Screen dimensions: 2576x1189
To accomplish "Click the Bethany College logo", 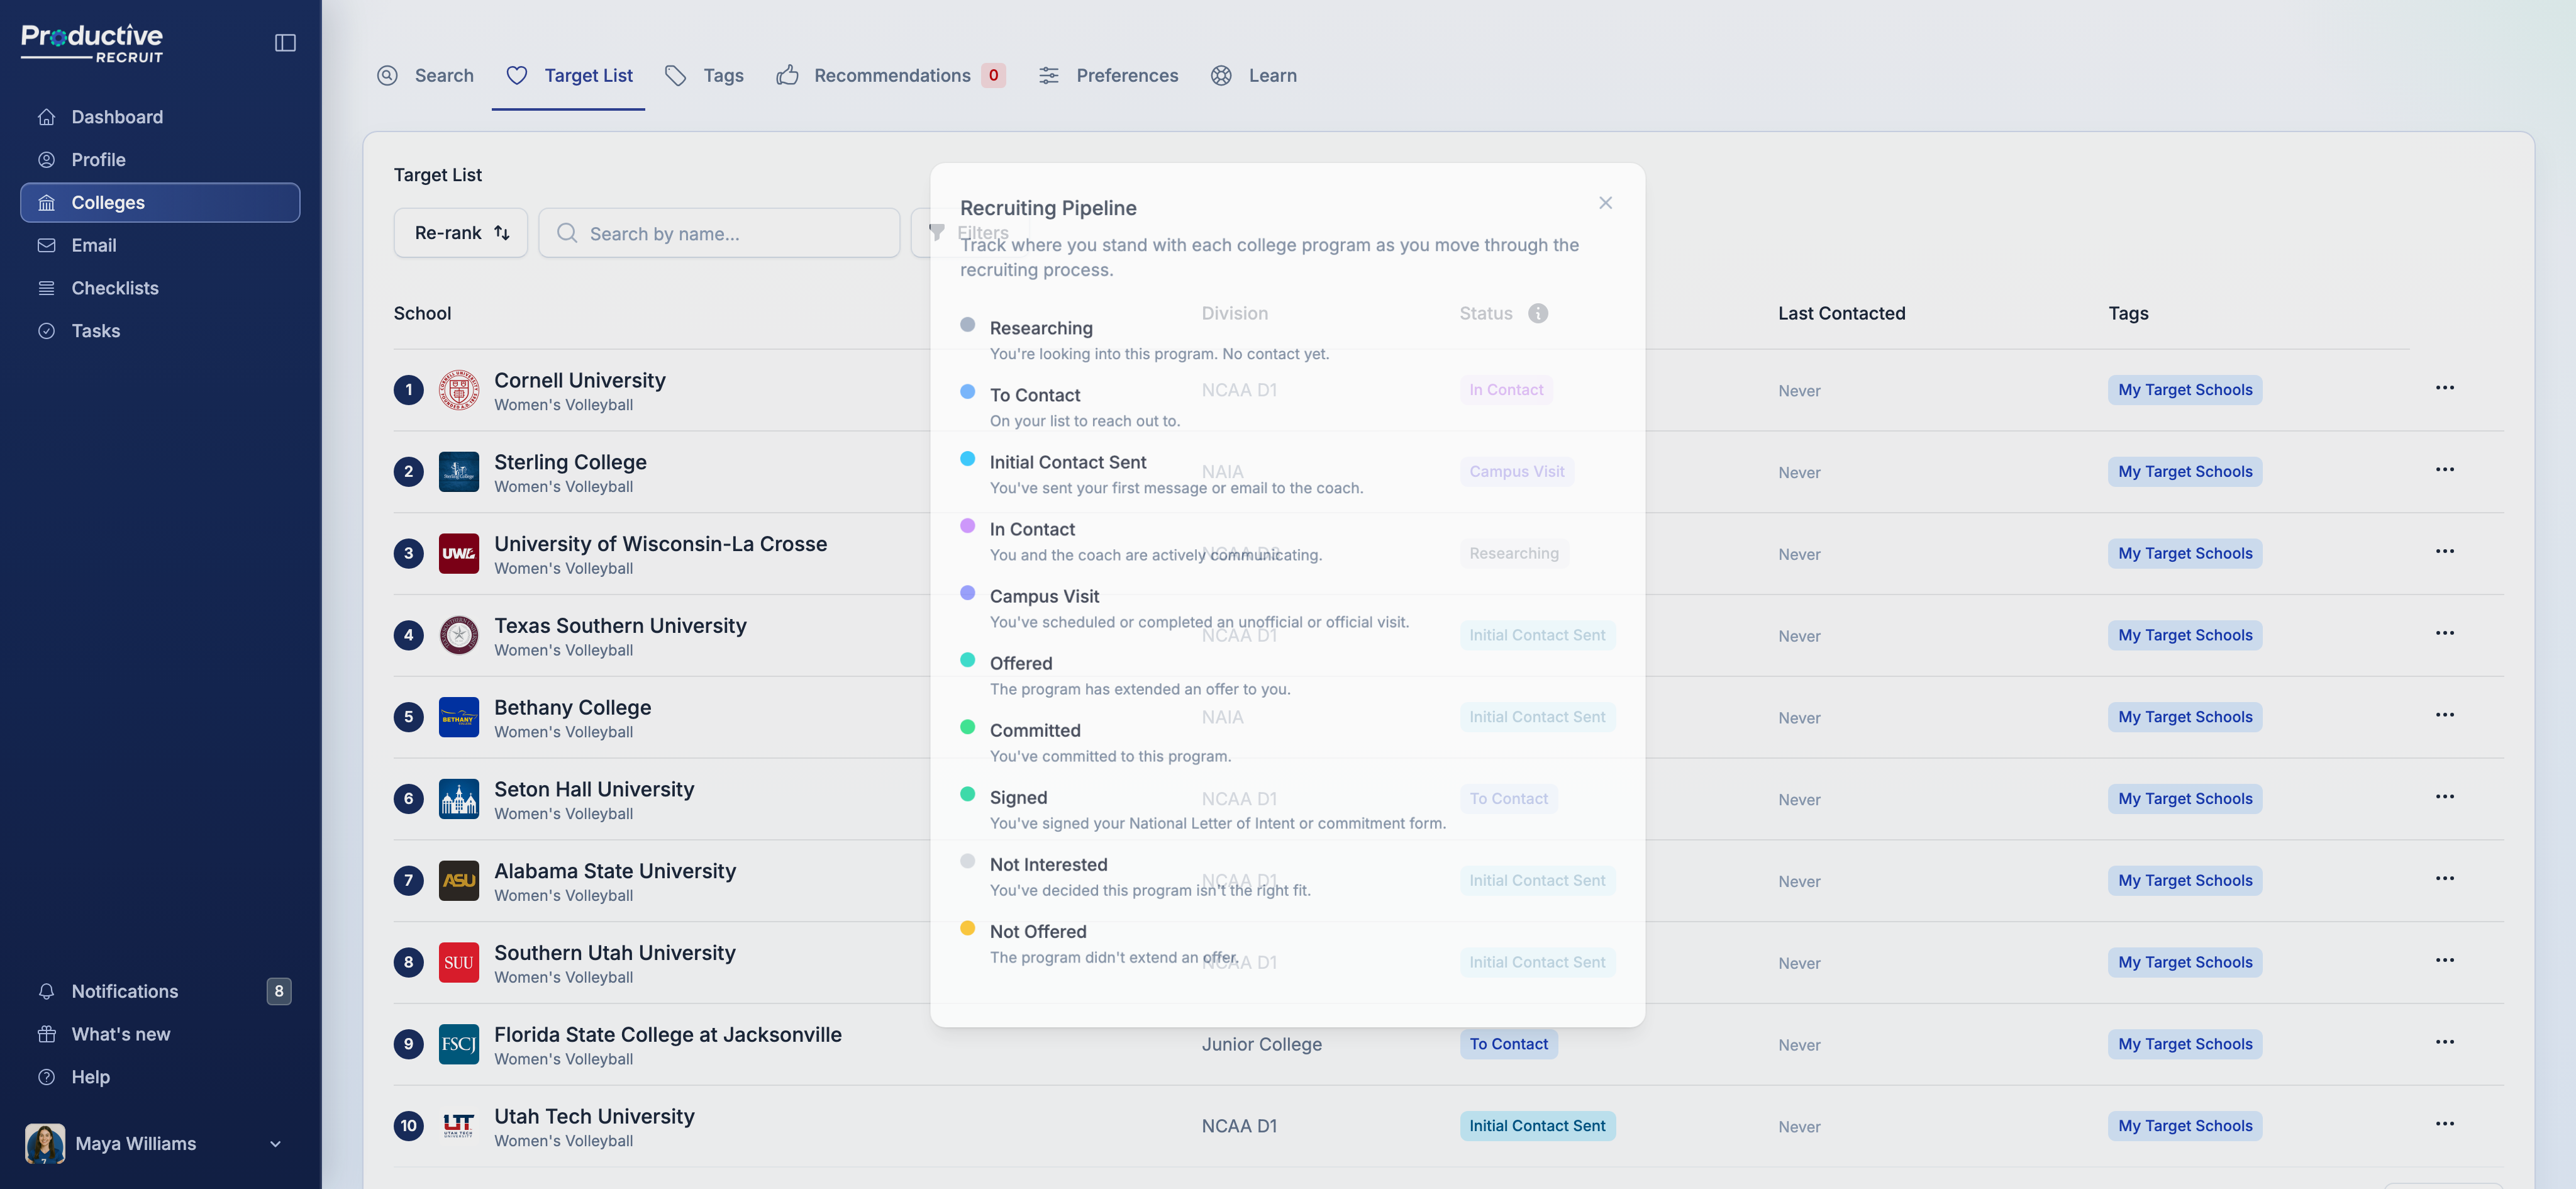I will (x=459, y=717).
